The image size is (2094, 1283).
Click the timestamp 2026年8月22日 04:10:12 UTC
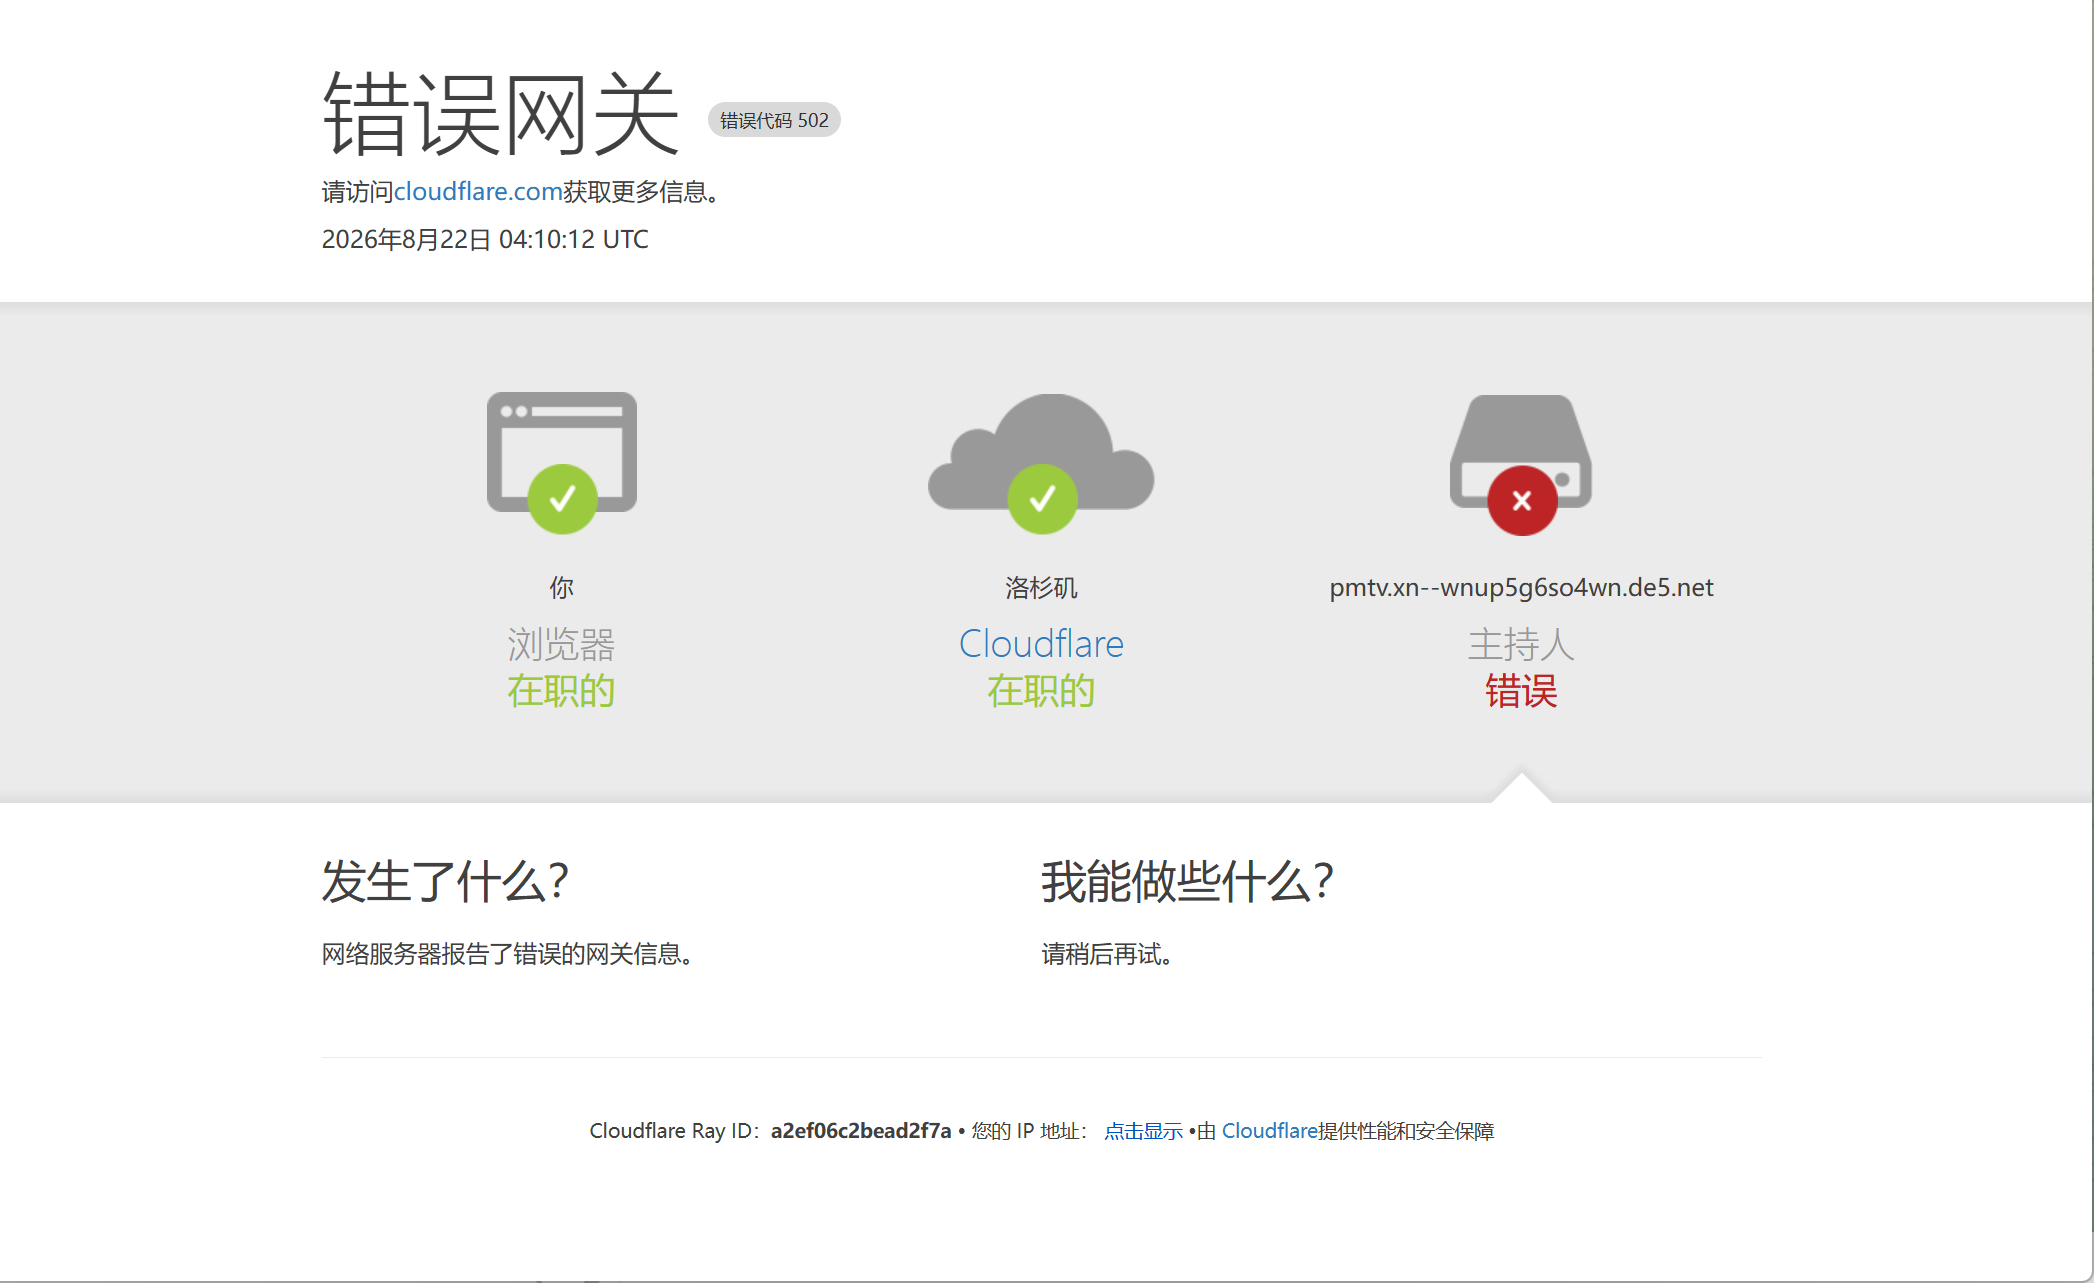click(485, 240)
